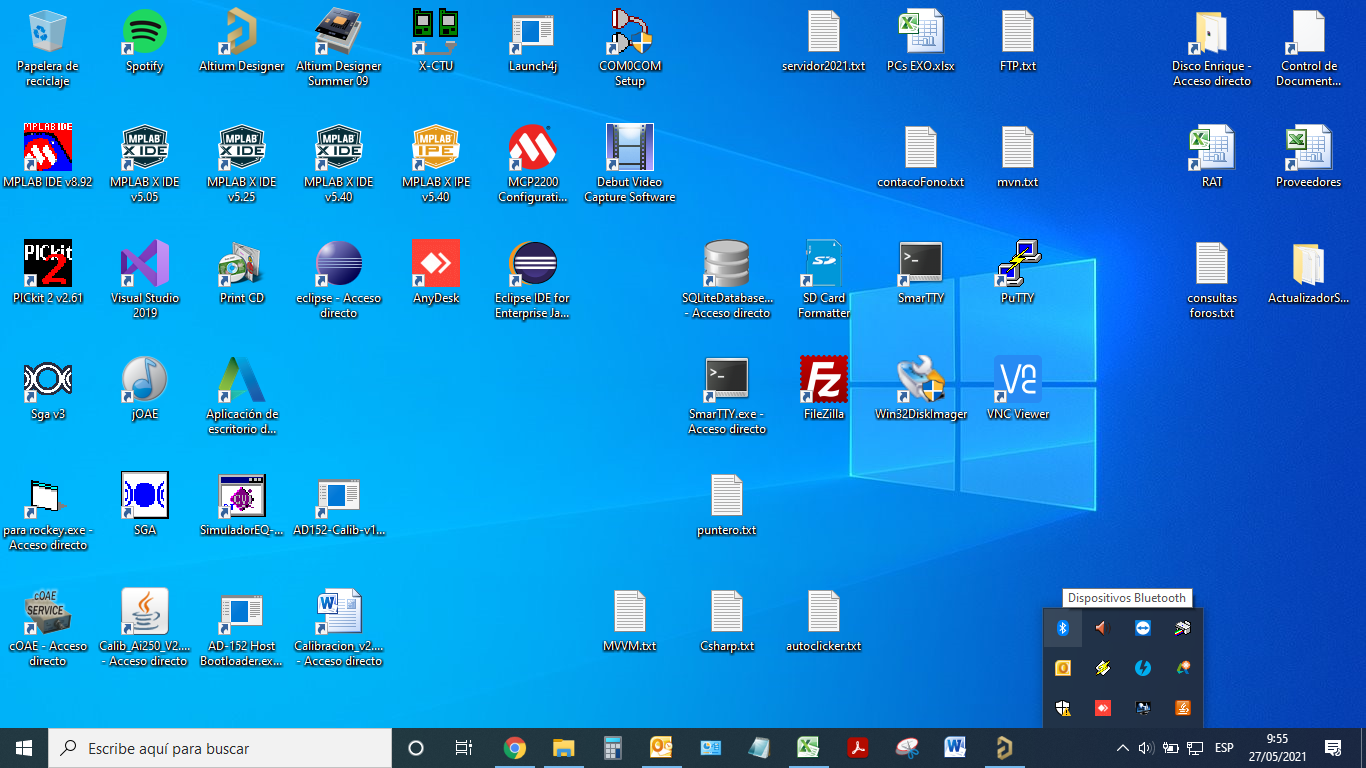Select PCs EXO.xlsx file
This screenshot has height=768, width=1366.
[x=921, y=41]
